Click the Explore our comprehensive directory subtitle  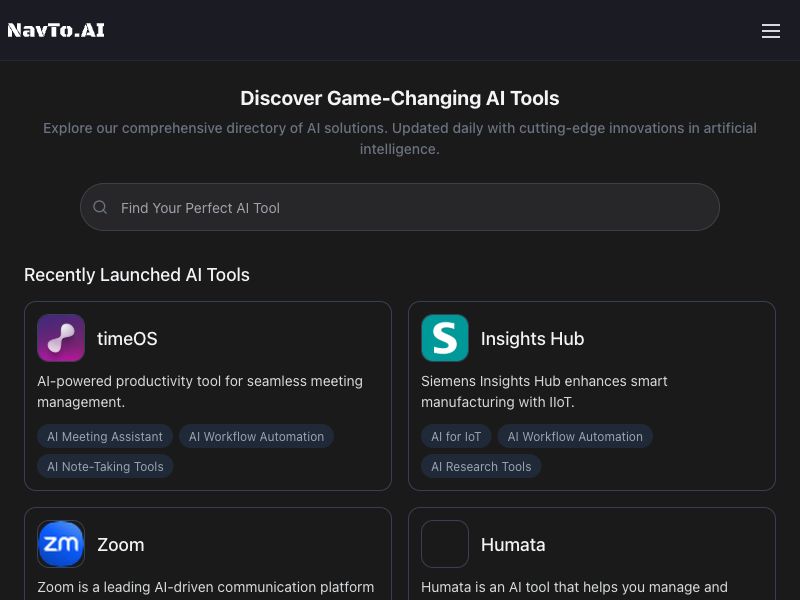tap(400, 138)
